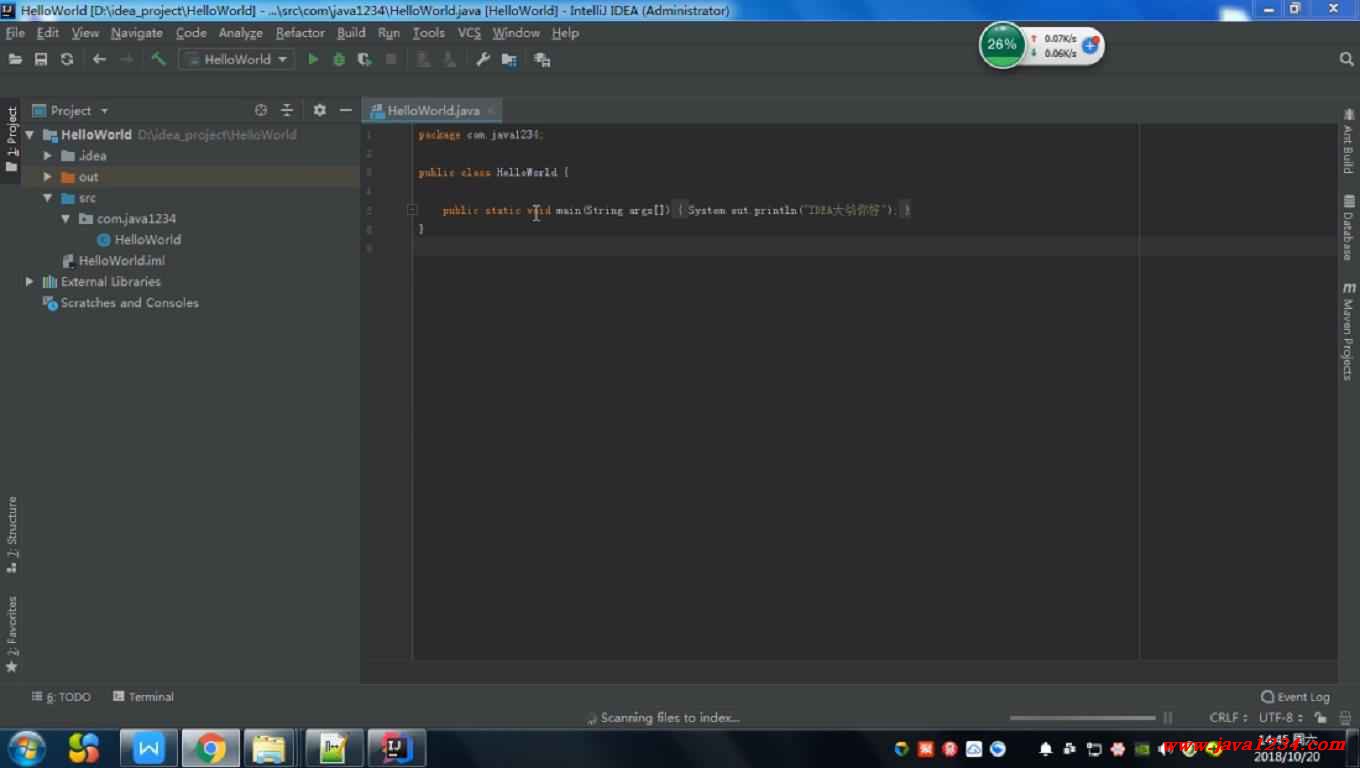Viewport: 1360px width, 768px height.
Task: Open WPS Writer from the taskbar
Action: [148, 748]
